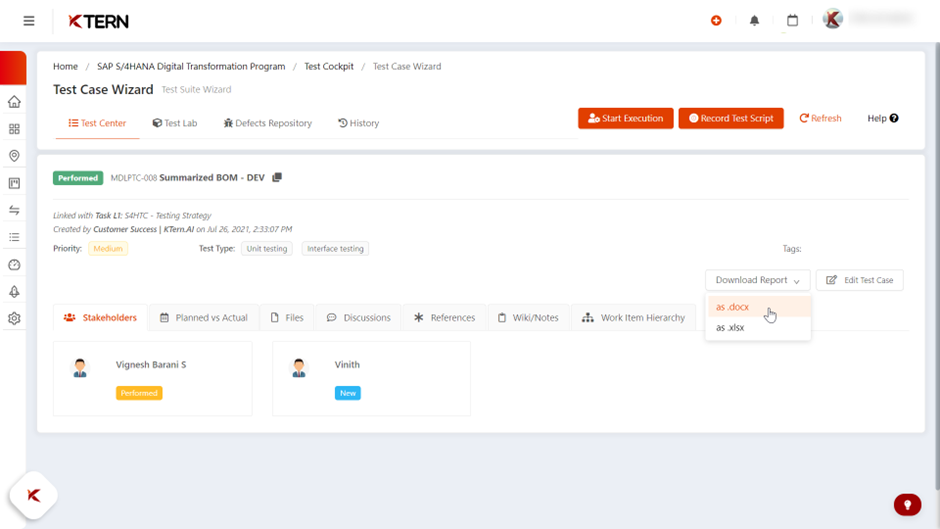Open the sidebar location pin icon
The height and width of the screenshot is (529, 940).
pos(14,156)
